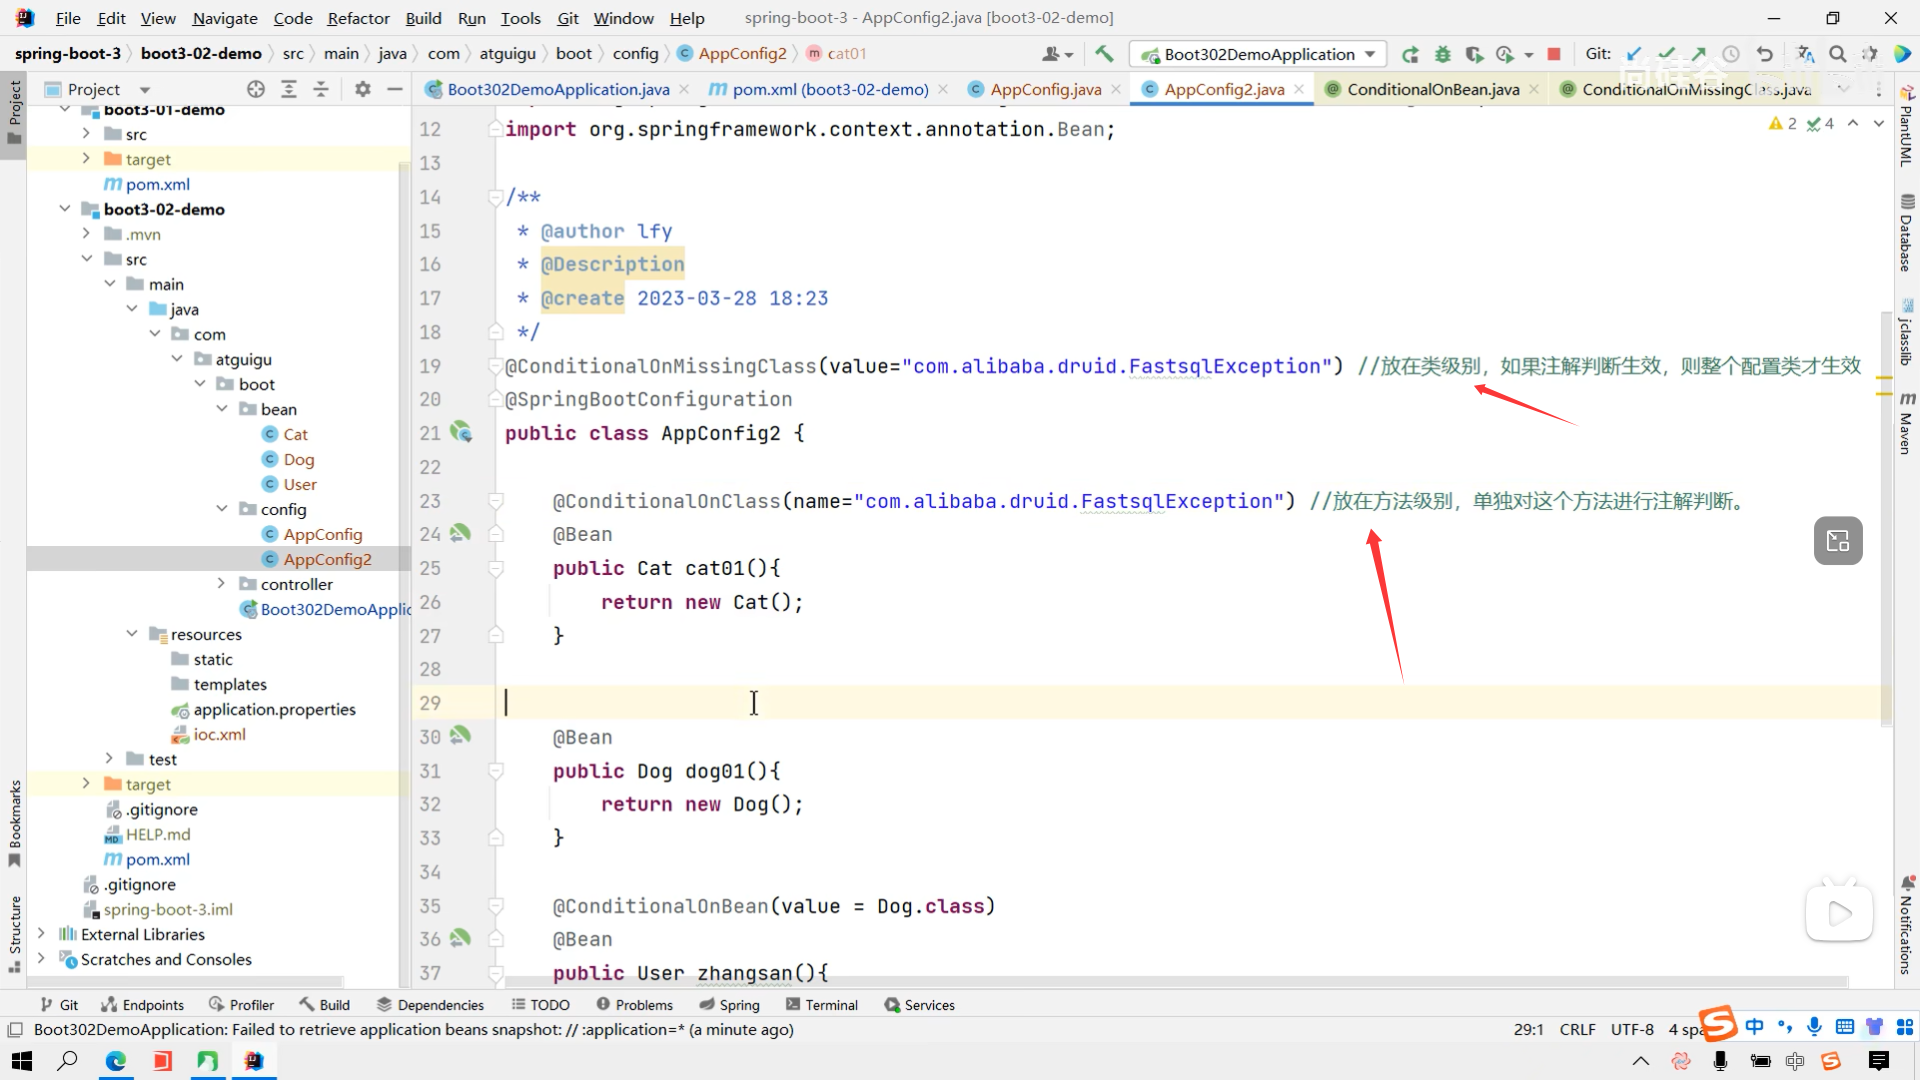Click the Build Project hammer icon
The width and height of the screenshot is (1920, 1080).
click(x=1104, y=54)
